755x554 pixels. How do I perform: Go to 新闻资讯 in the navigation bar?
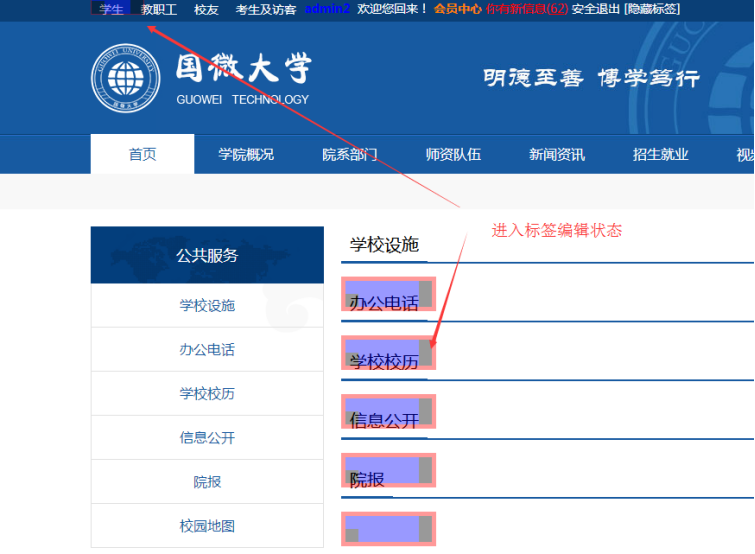557,154
